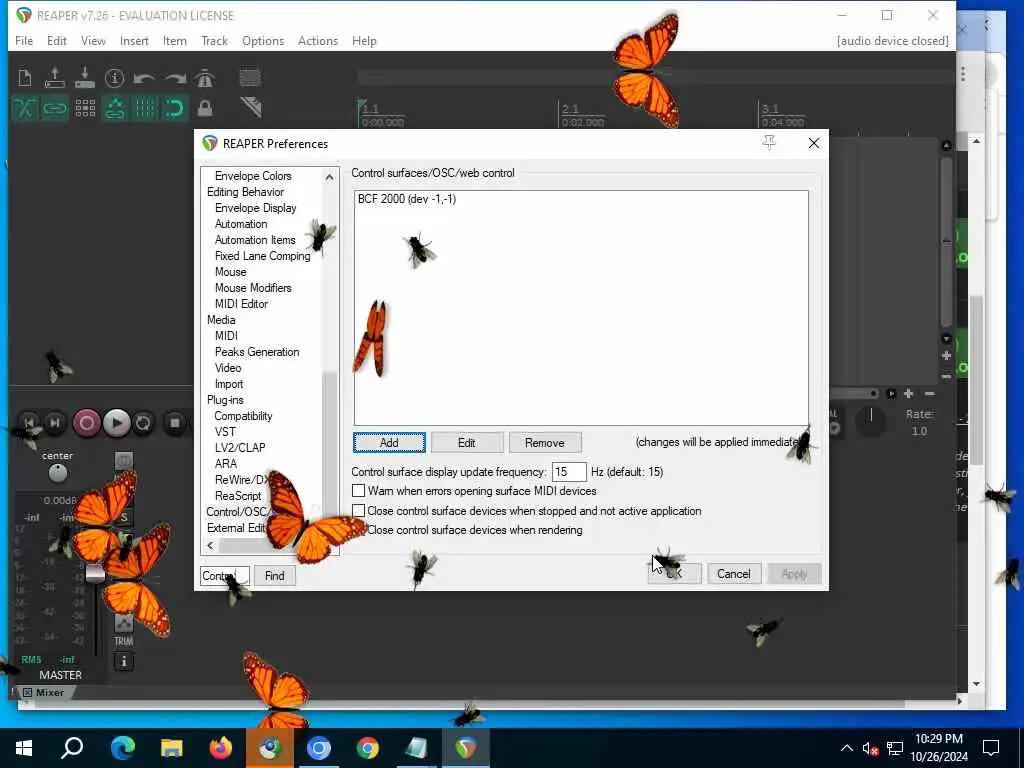Select MIDI Editor in preferences tree

pos(241,304)
